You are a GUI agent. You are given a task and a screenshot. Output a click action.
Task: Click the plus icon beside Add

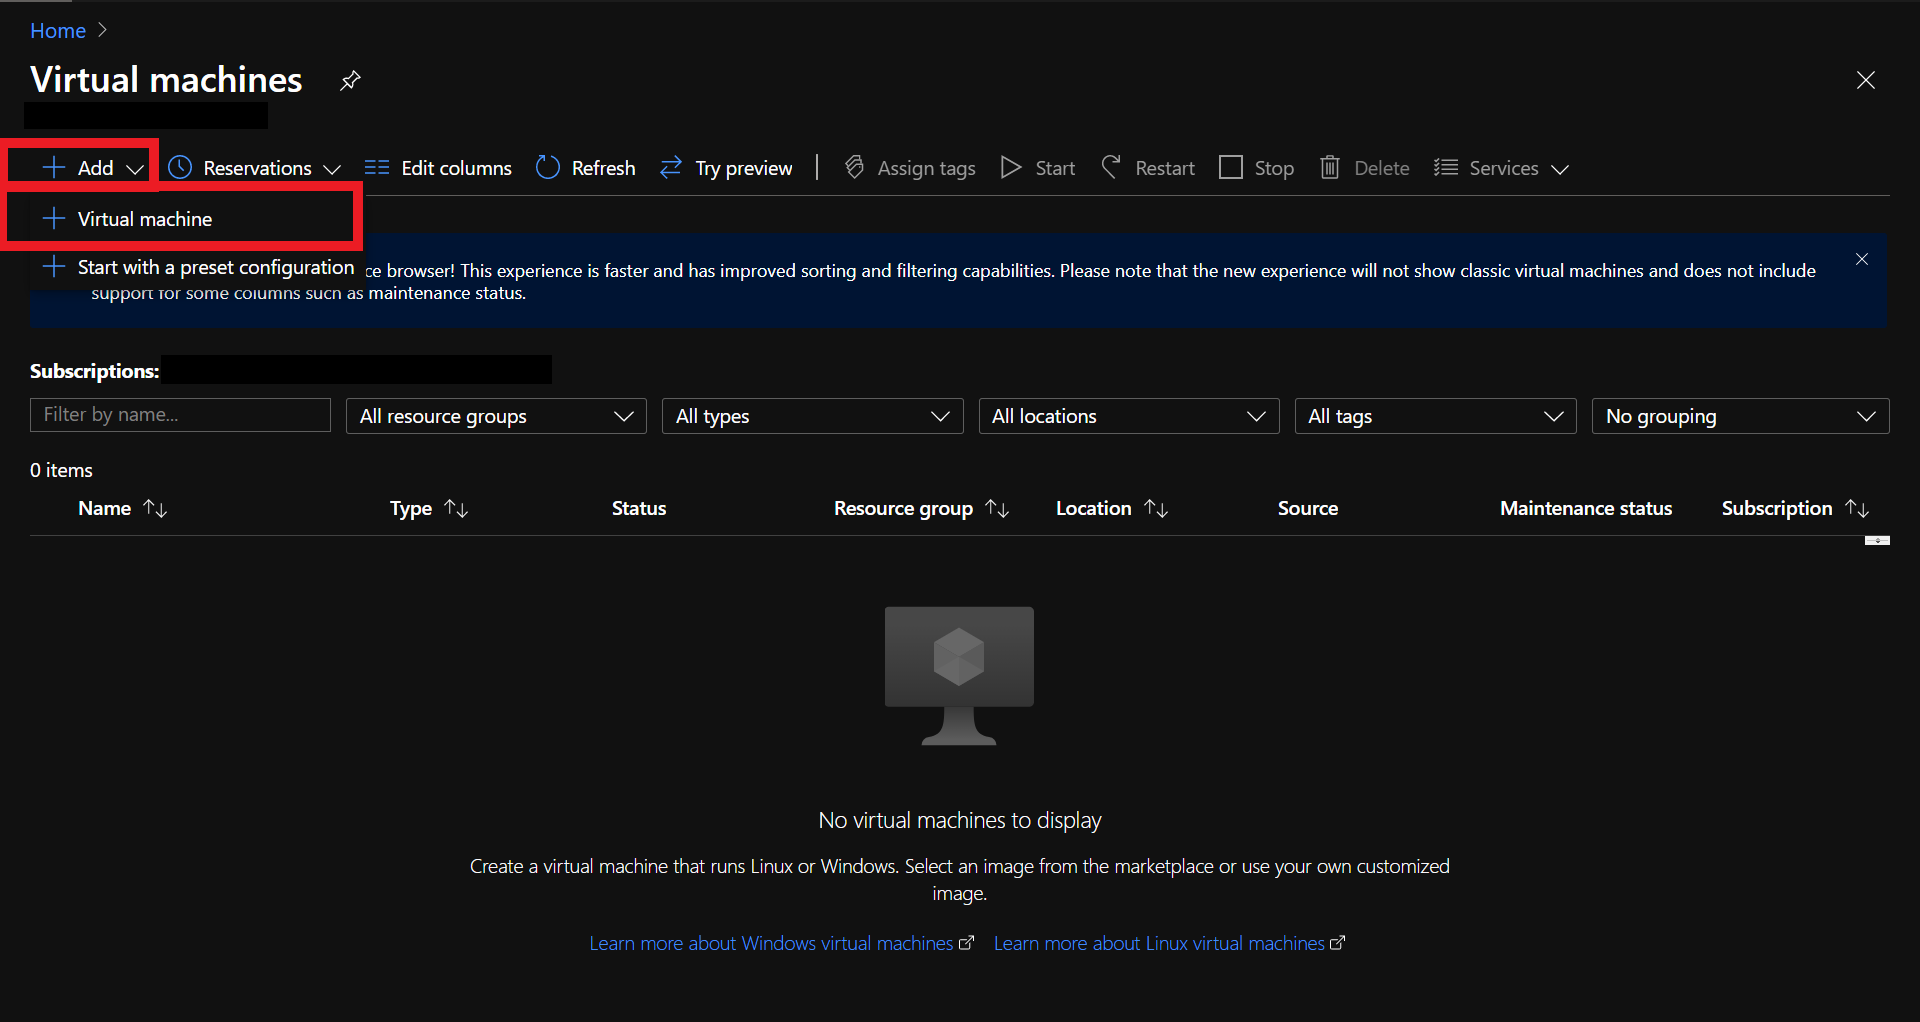pyautogui.click(x=54, y=167)
